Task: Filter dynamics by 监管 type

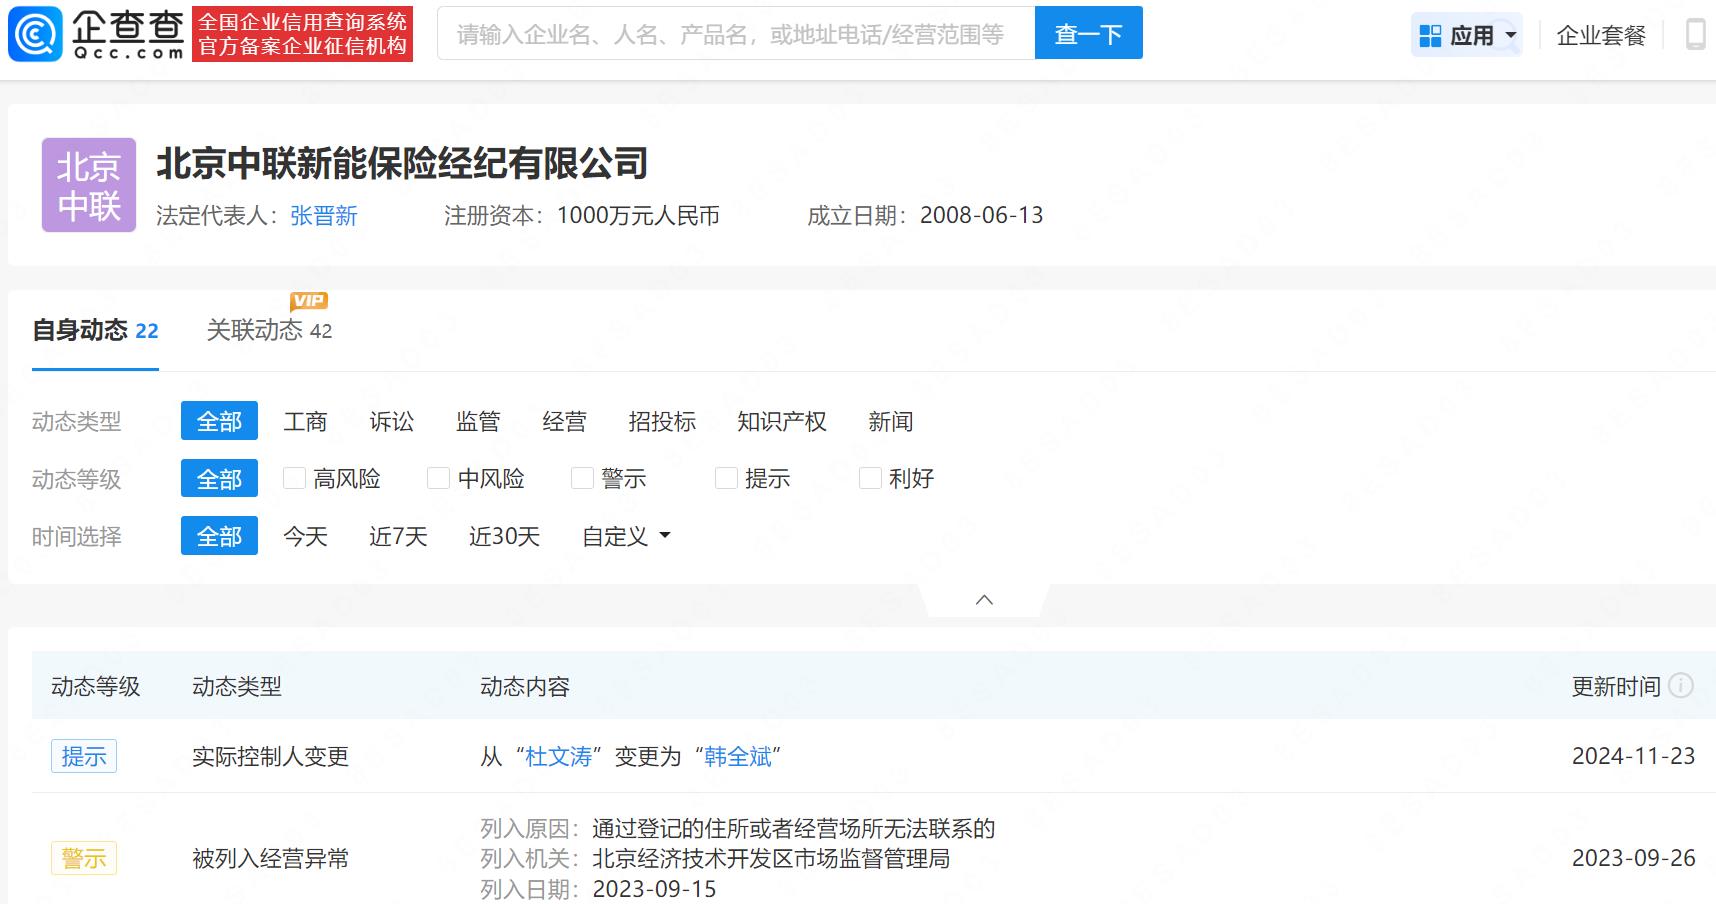Action: 478,422
